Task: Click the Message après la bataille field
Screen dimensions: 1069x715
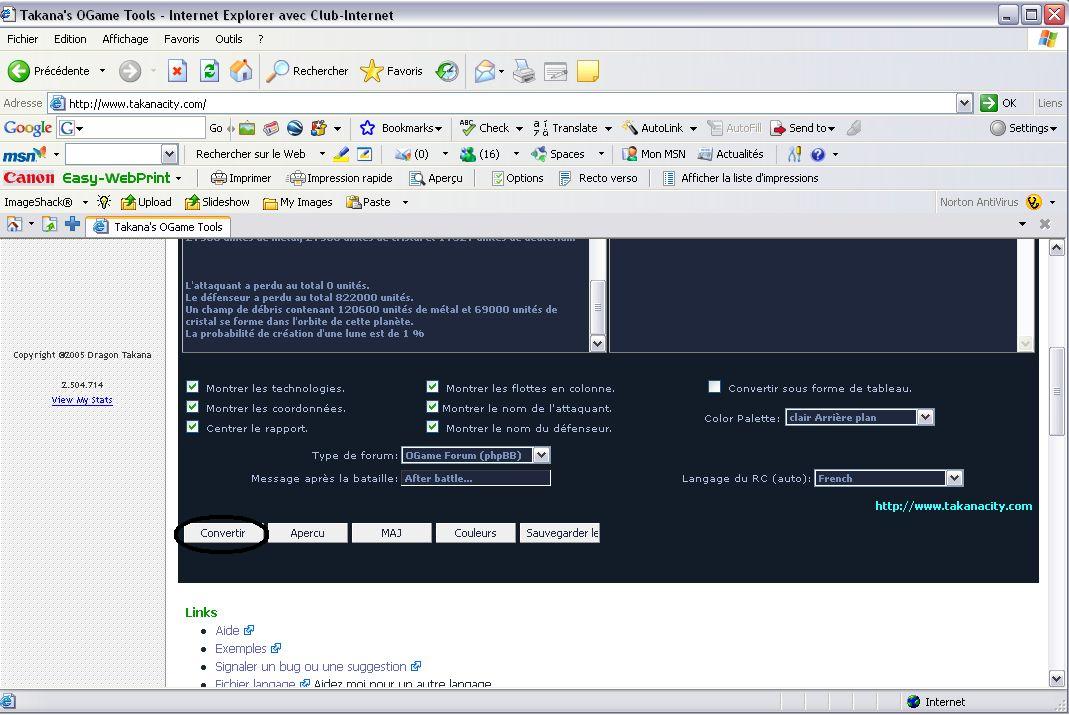Action: click(x=475, y=478)
